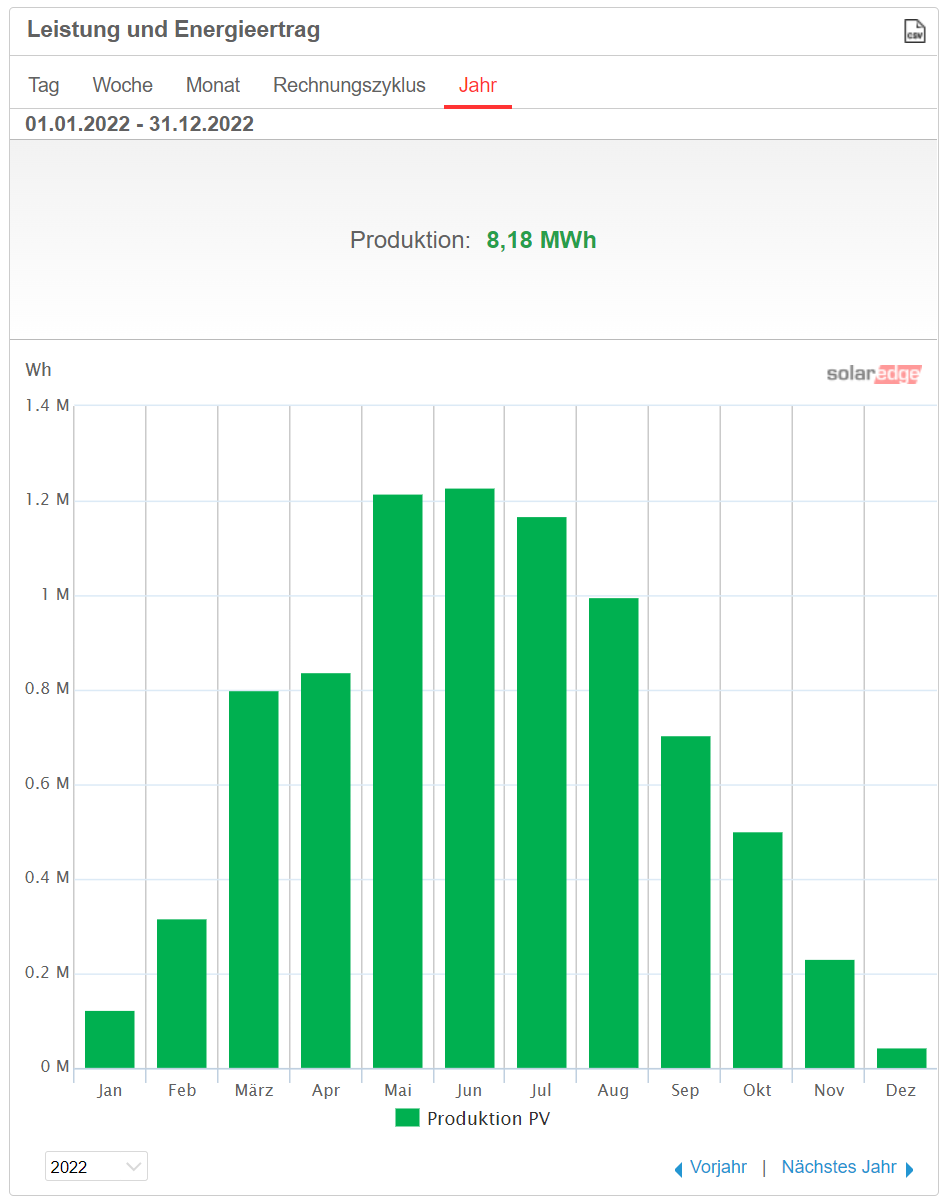The width and height of the screenshot is (948, 1201).
Task: Switch to the Tag tab
Action: [44, 85]
